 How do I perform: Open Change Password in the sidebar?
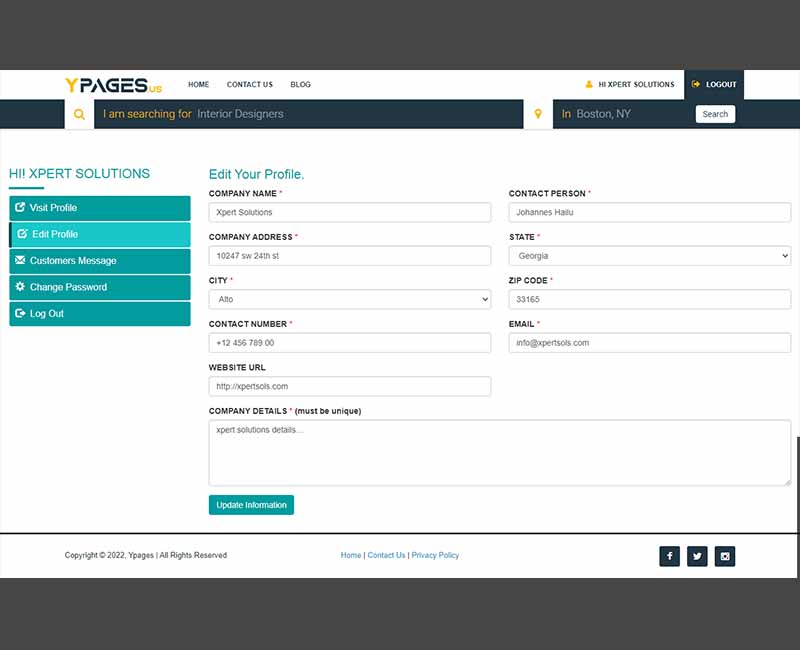click(x=100, y=287)
